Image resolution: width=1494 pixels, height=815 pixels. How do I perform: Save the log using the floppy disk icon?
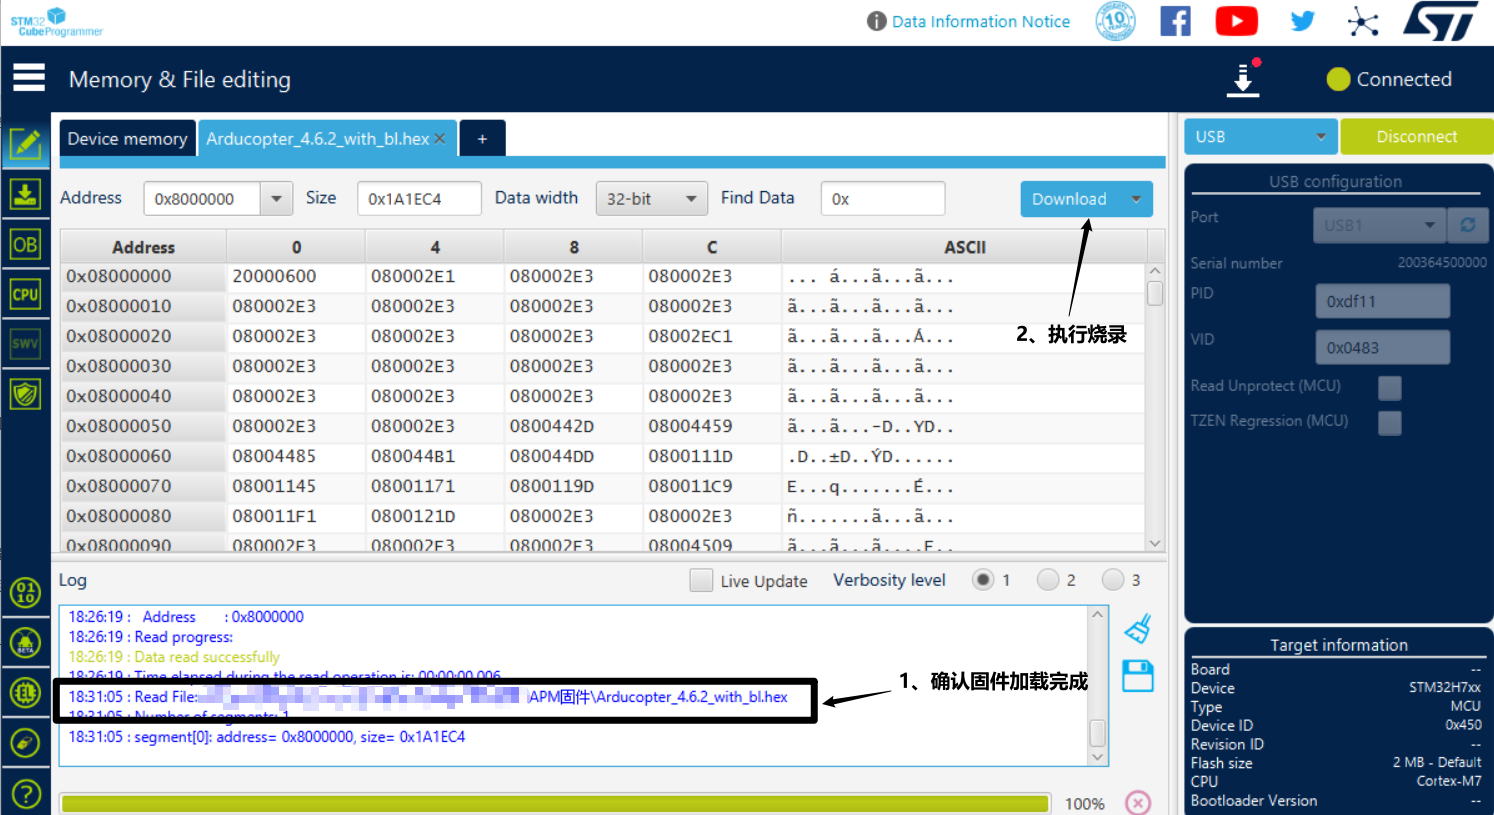point(1138,677)
